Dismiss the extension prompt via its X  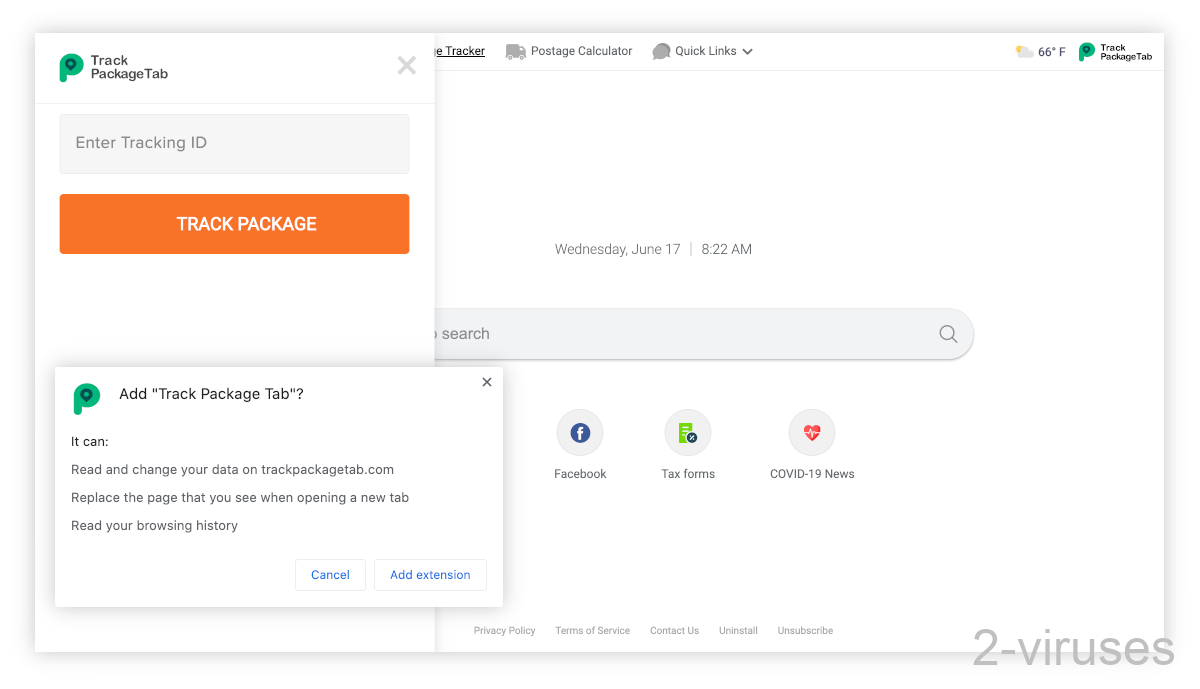487,381
